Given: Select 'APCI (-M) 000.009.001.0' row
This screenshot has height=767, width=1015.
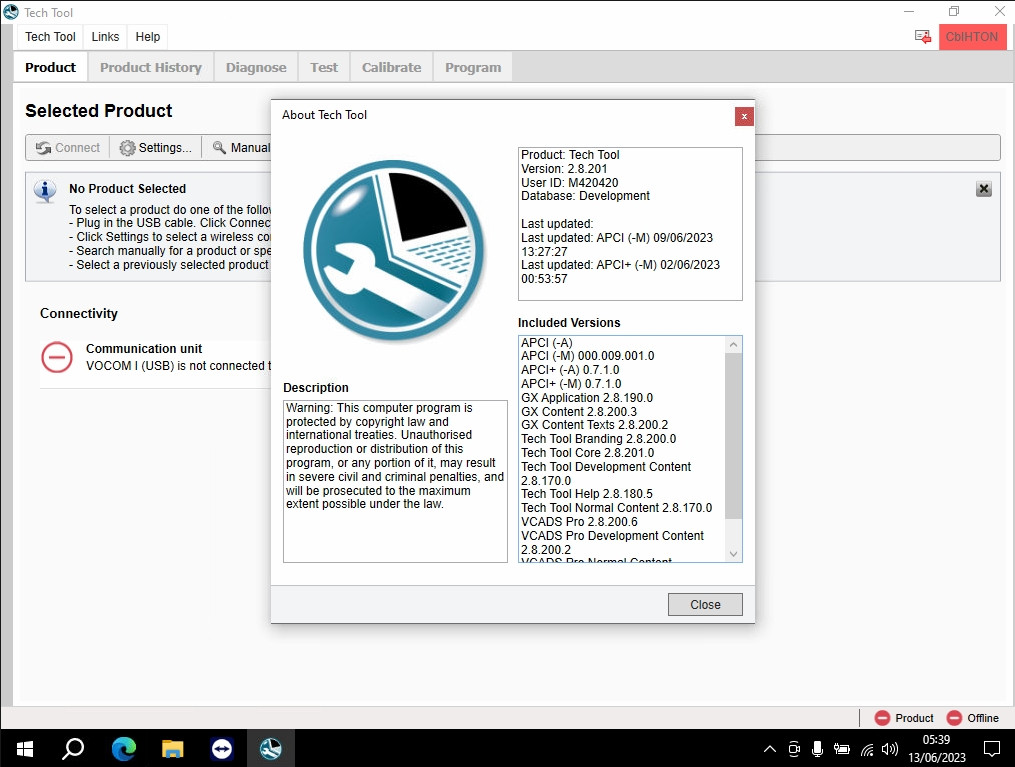Looking at the screenshot, I should pos(587,356).
